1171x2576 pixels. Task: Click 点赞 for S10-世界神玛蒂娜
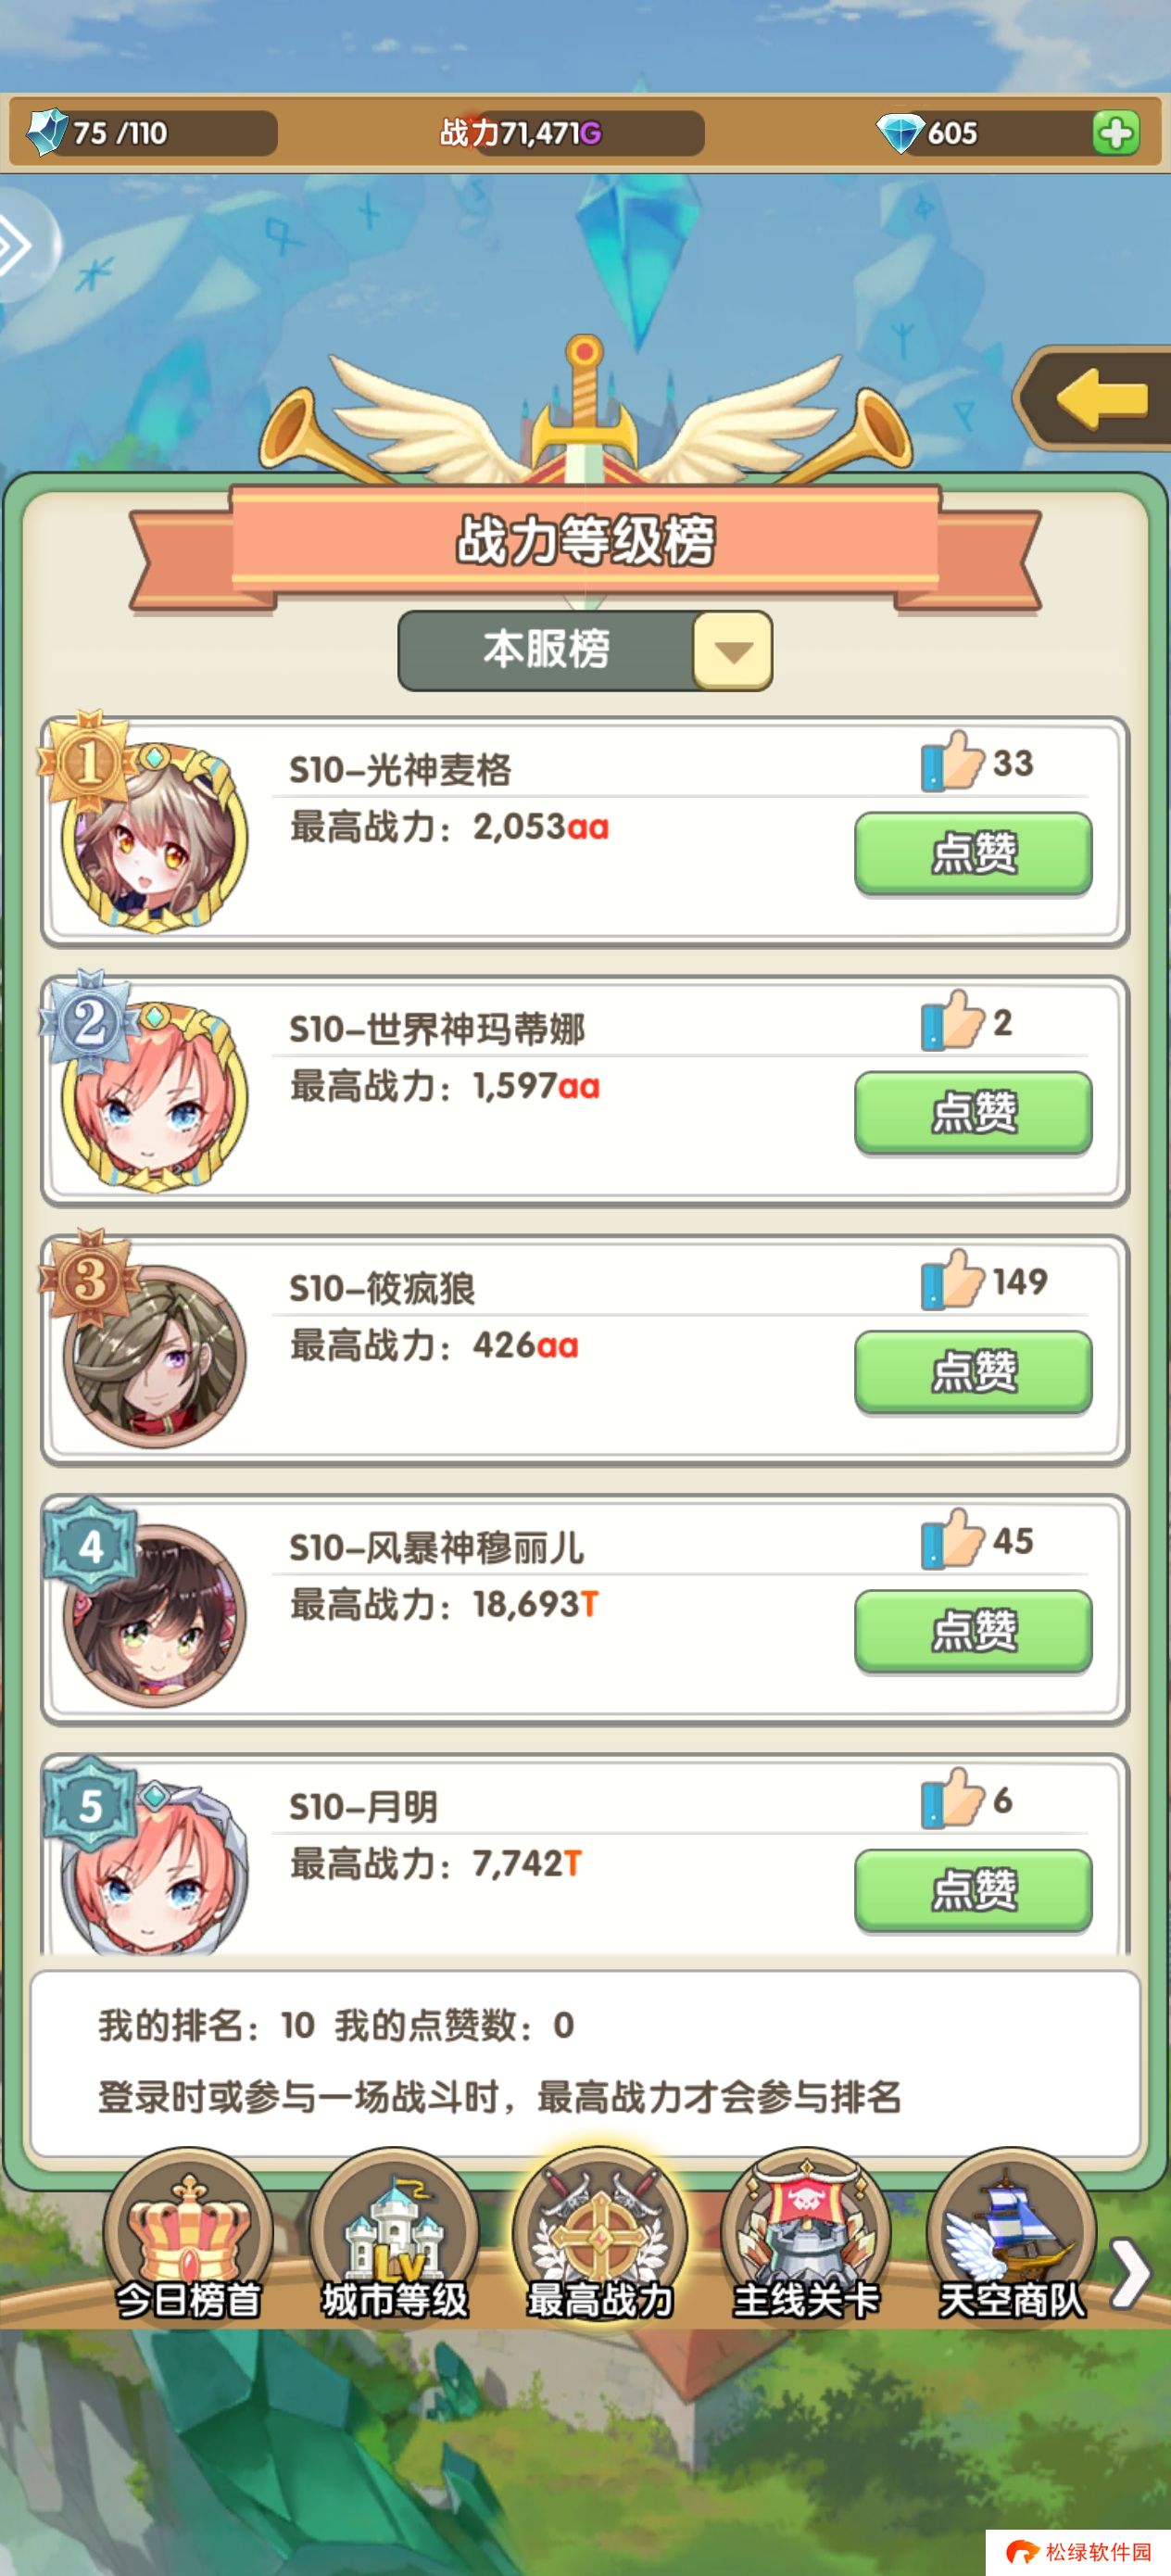click(x=973, y=1113)
